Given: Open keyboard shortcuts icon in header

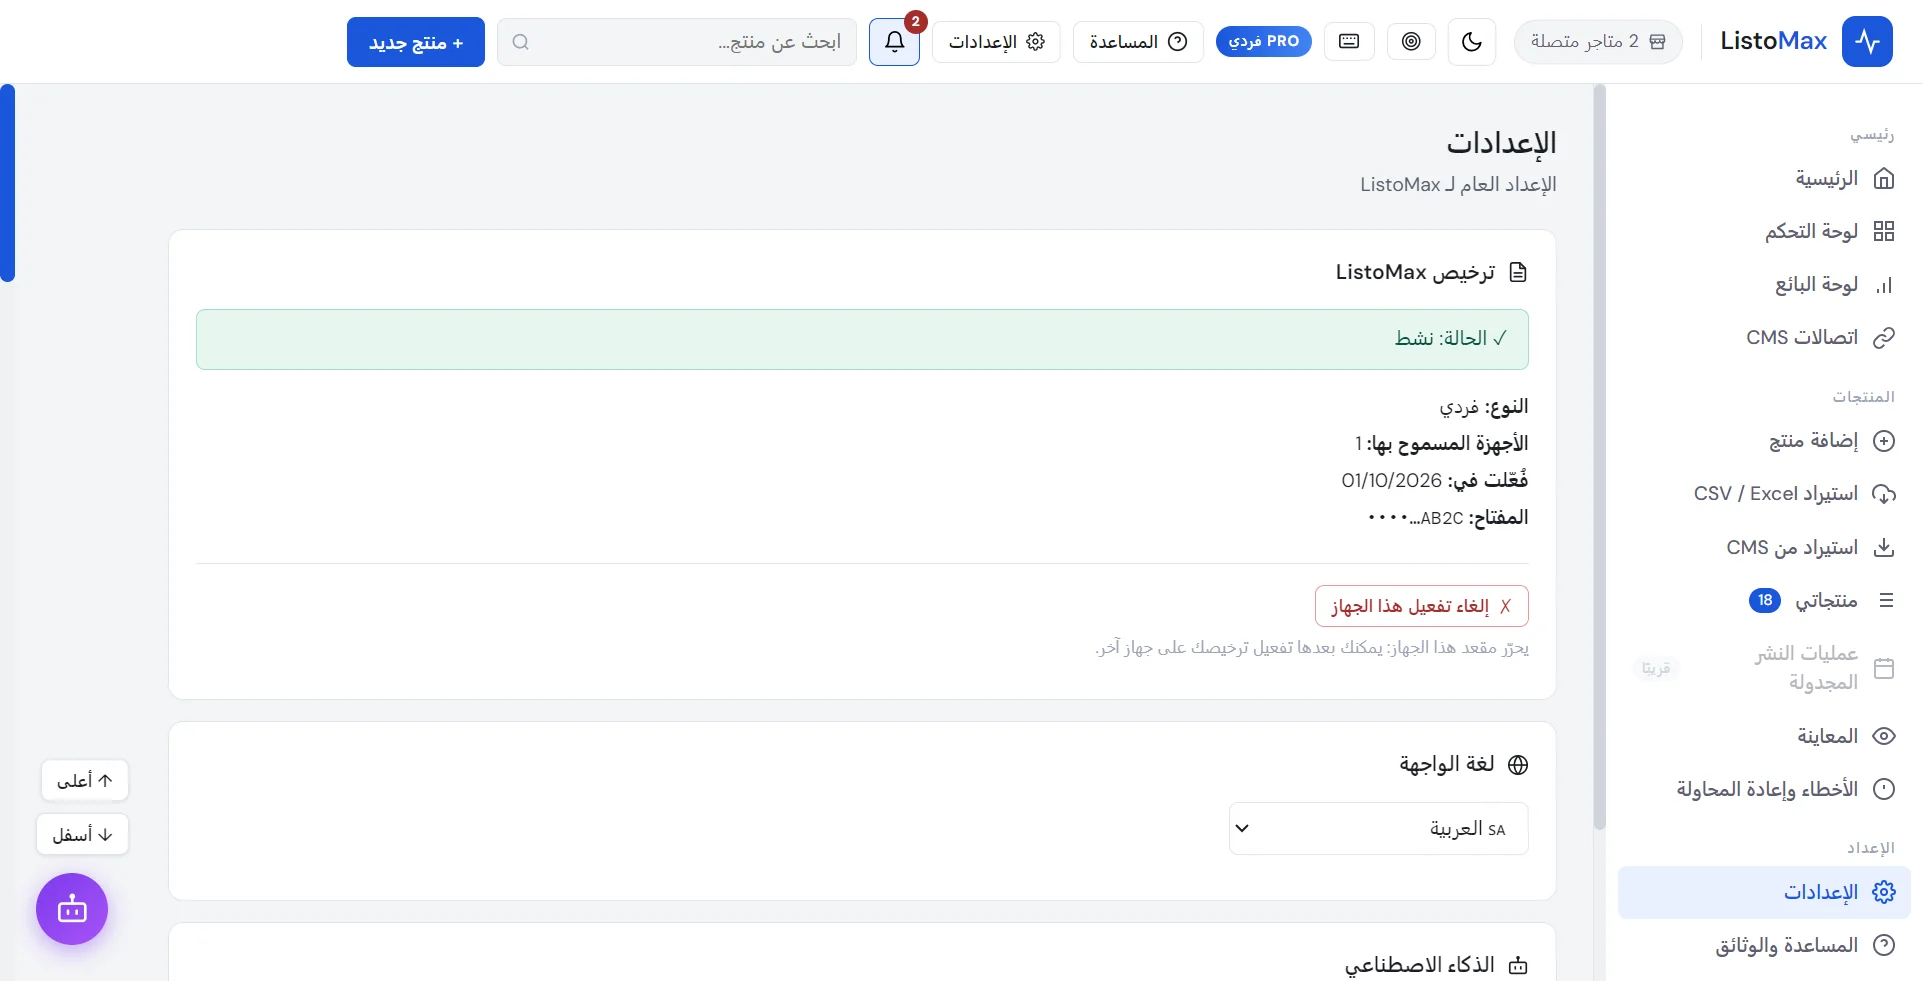Looking at the screenshot, I should [x=1349, y=42].
